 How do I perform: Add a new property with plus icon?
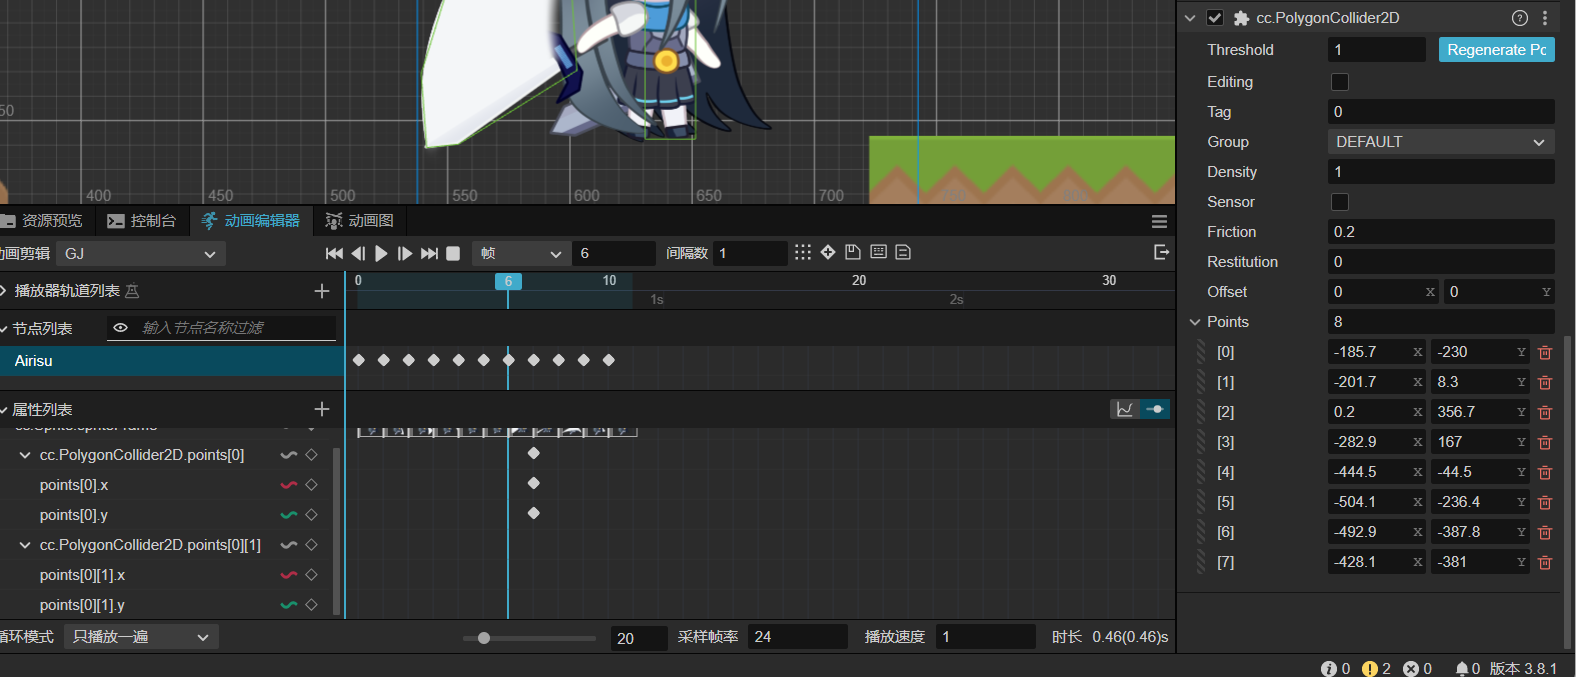322,409
